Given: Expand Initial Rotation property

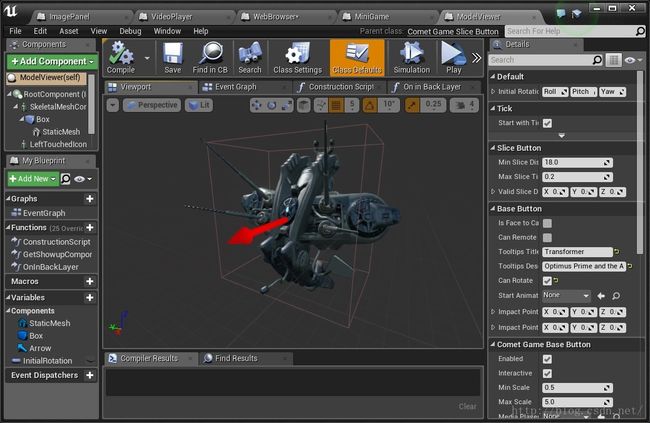Looking at the screenshot, I should 493,92.
